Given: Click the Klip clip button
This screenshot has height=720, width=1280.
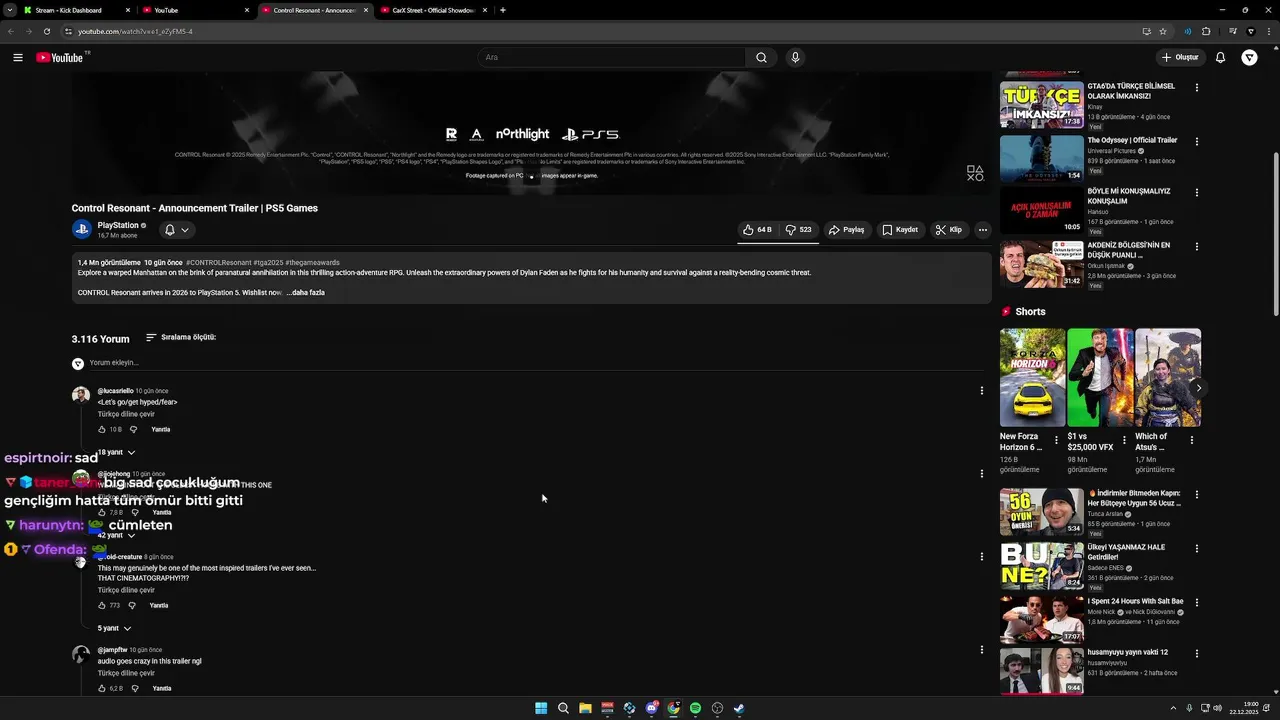Looking at the screenshot, I should pos(949,230).
